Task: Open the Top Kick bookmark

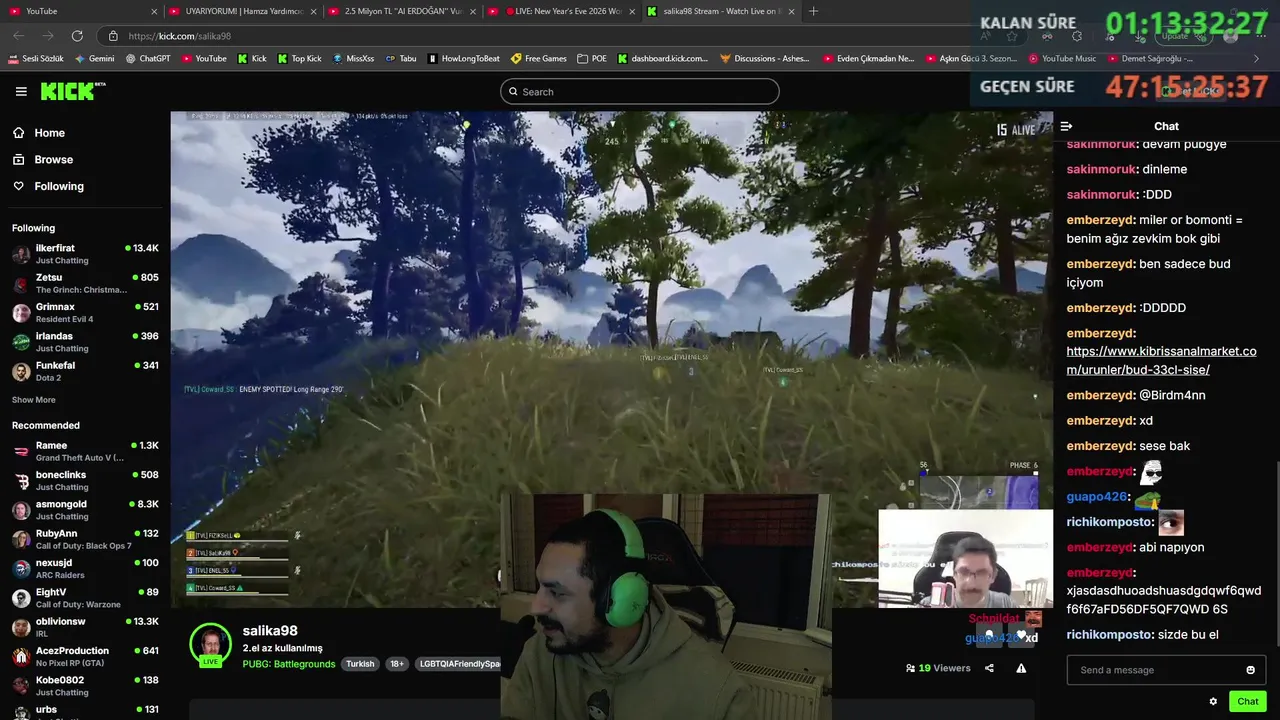Action: pyautogui.click(x=300, y=59)
